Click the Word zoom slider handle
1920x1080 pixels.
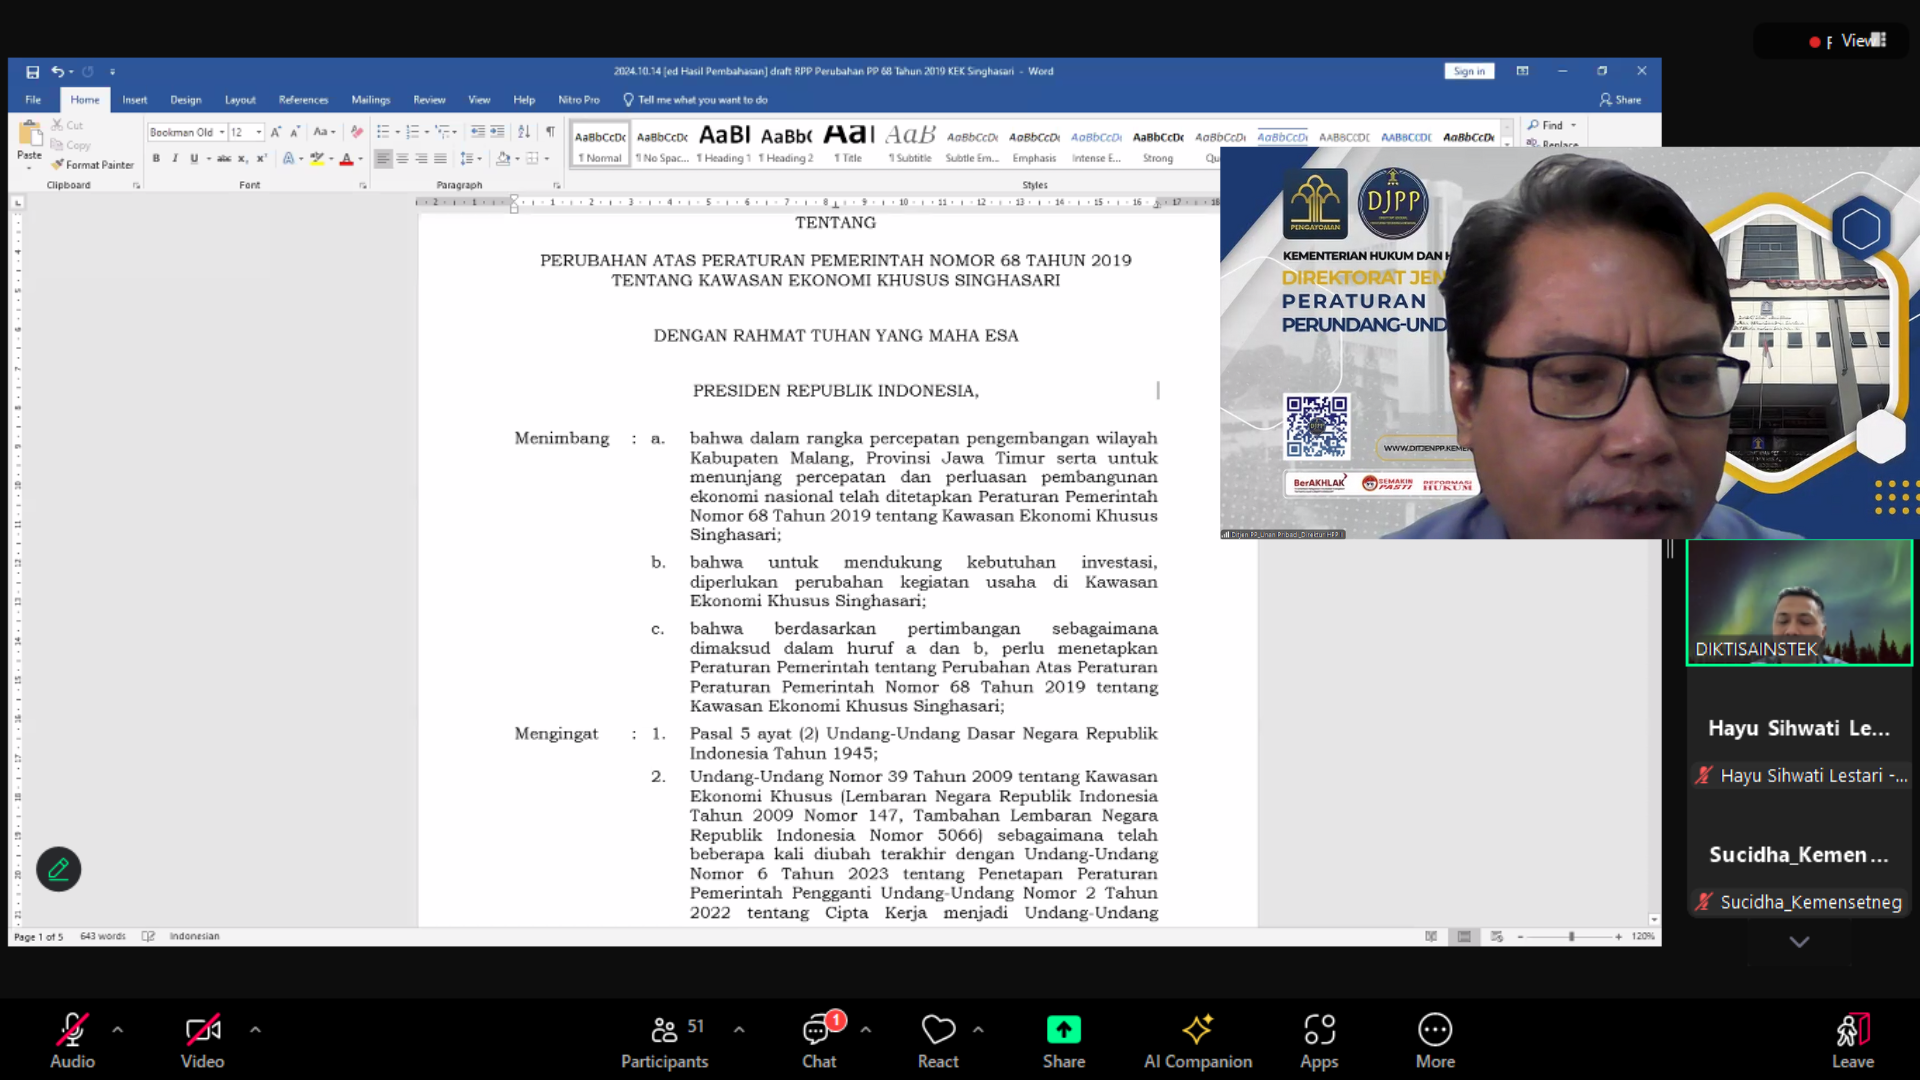(x=1571, y=937)
